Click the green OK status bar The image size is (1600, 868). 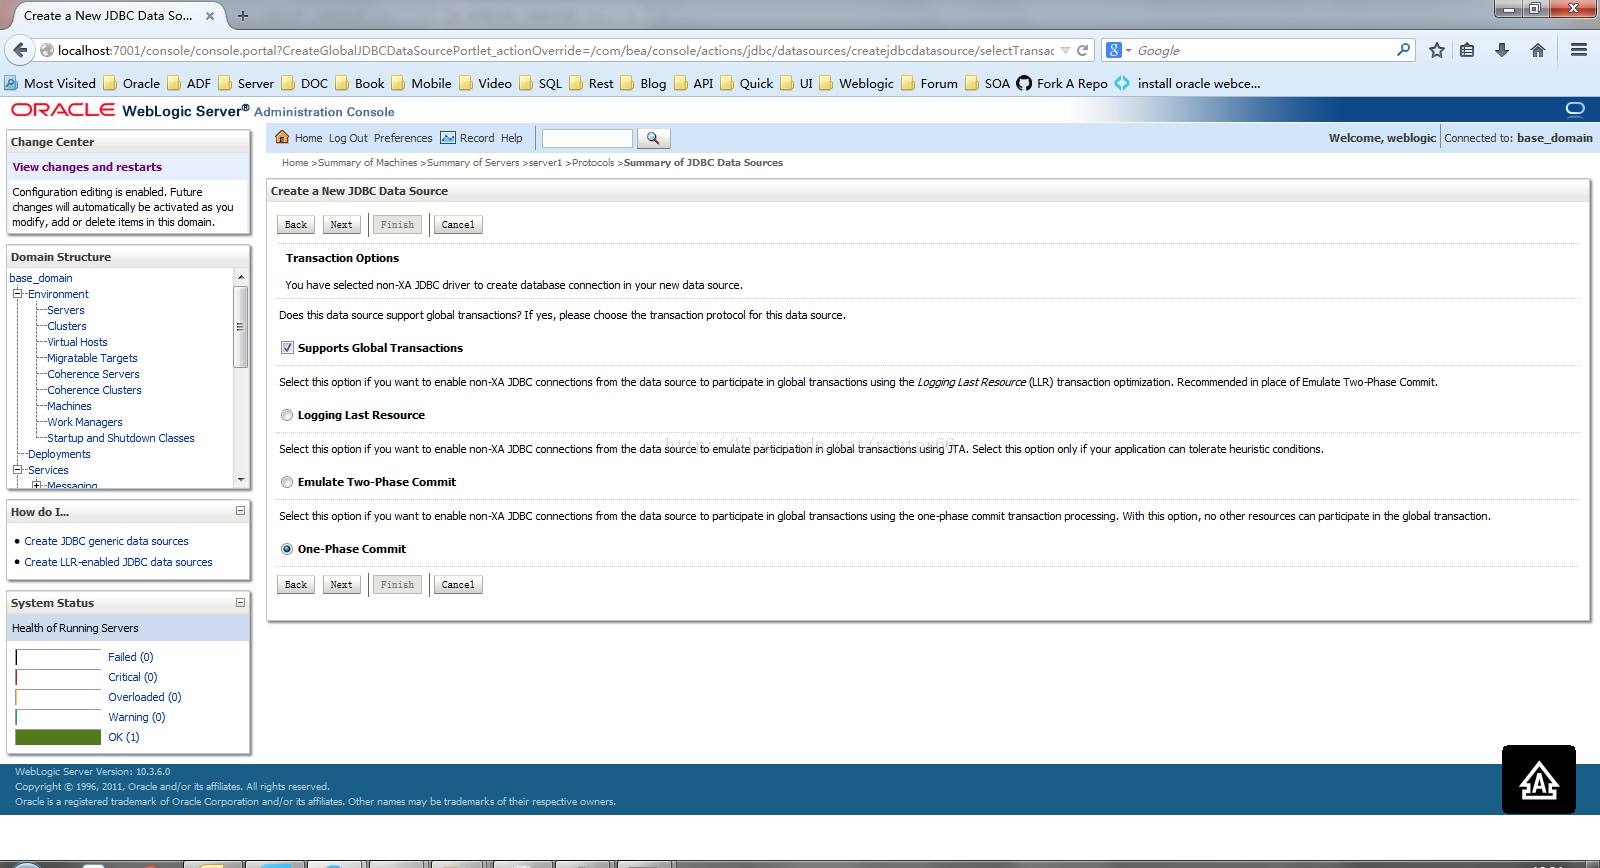click(58, 737)
